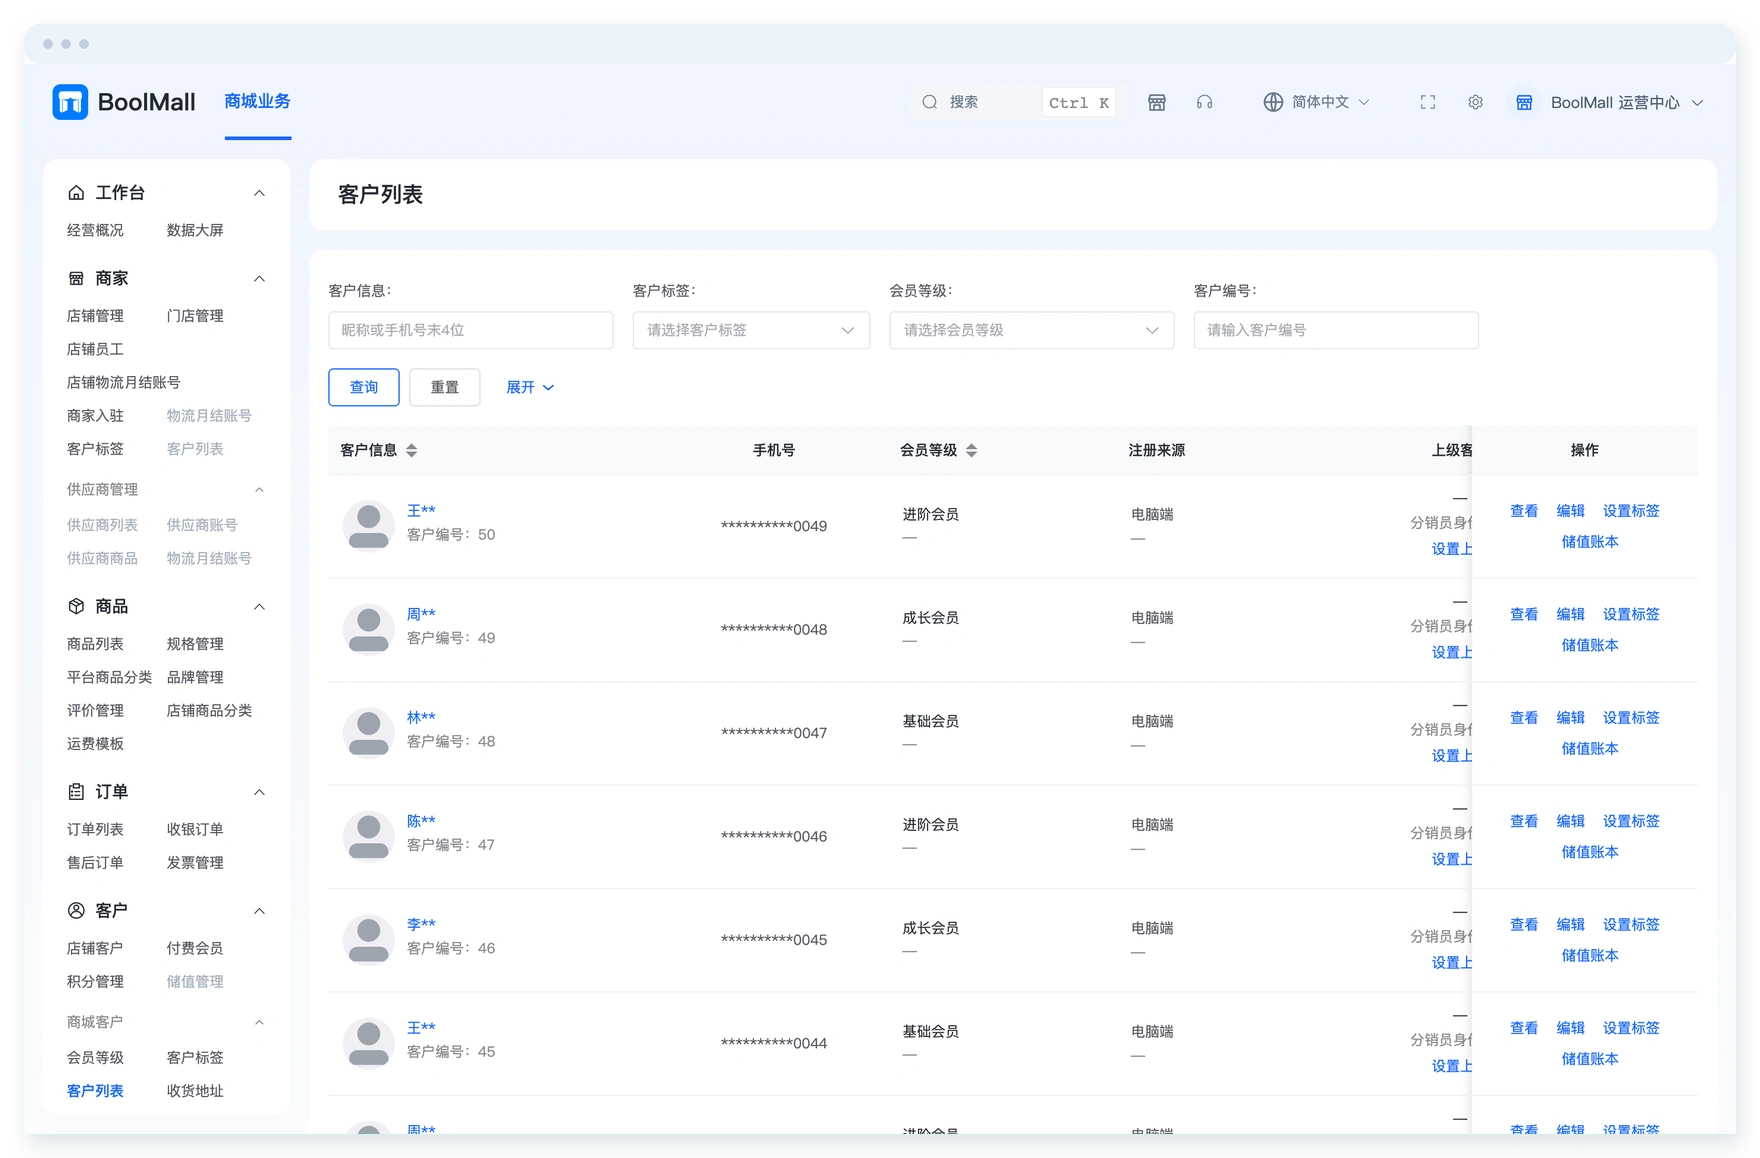This screenshot has height=1158, width=1760.
Task: Click 编辑 for customer number 47
Action: coord(1571,822)
